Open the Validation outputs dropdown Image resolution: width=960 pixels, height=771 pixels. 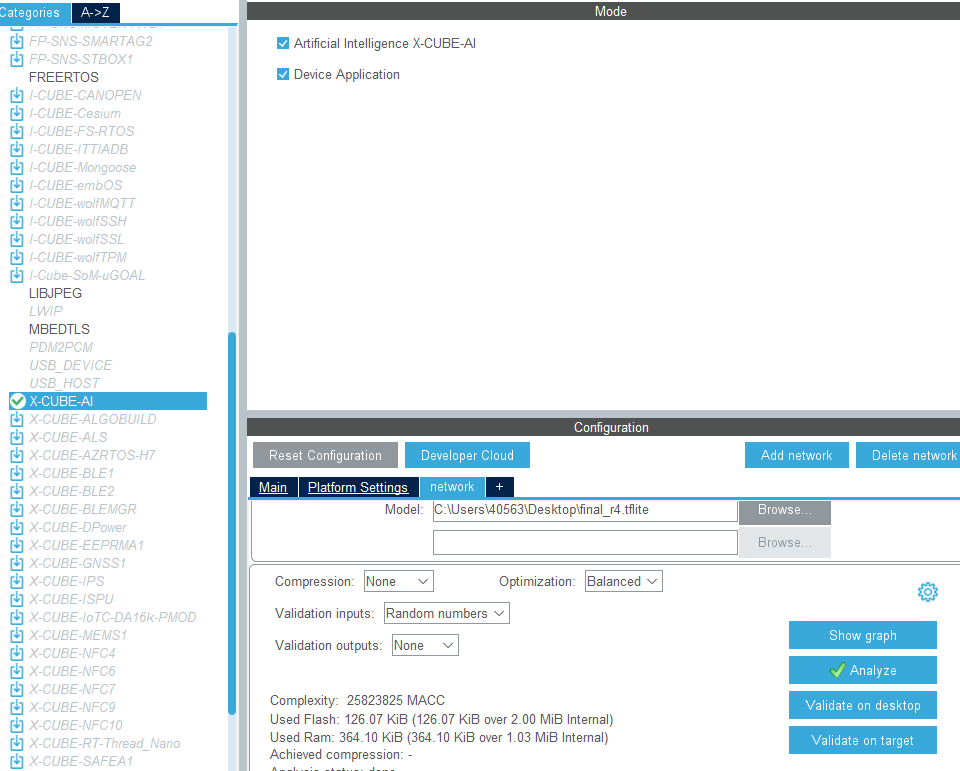pyautogui.click(x=425, y=645)
